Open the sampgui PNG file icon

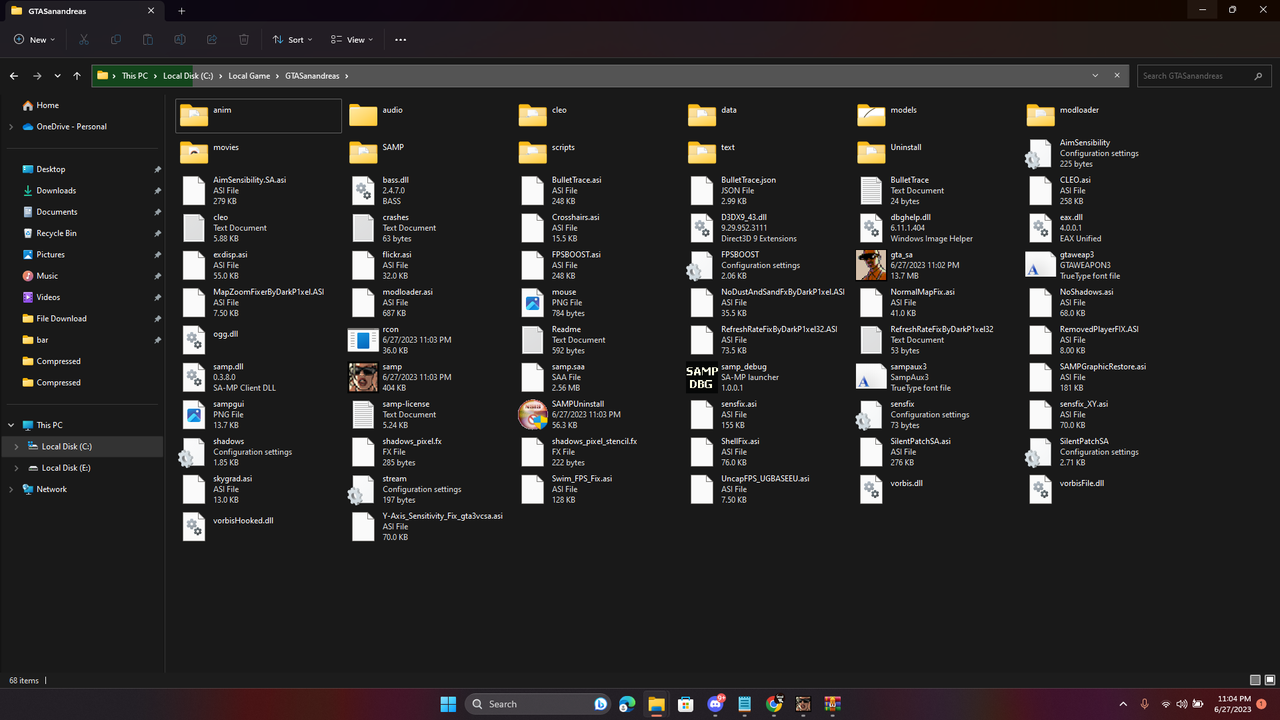click(194, 414)
